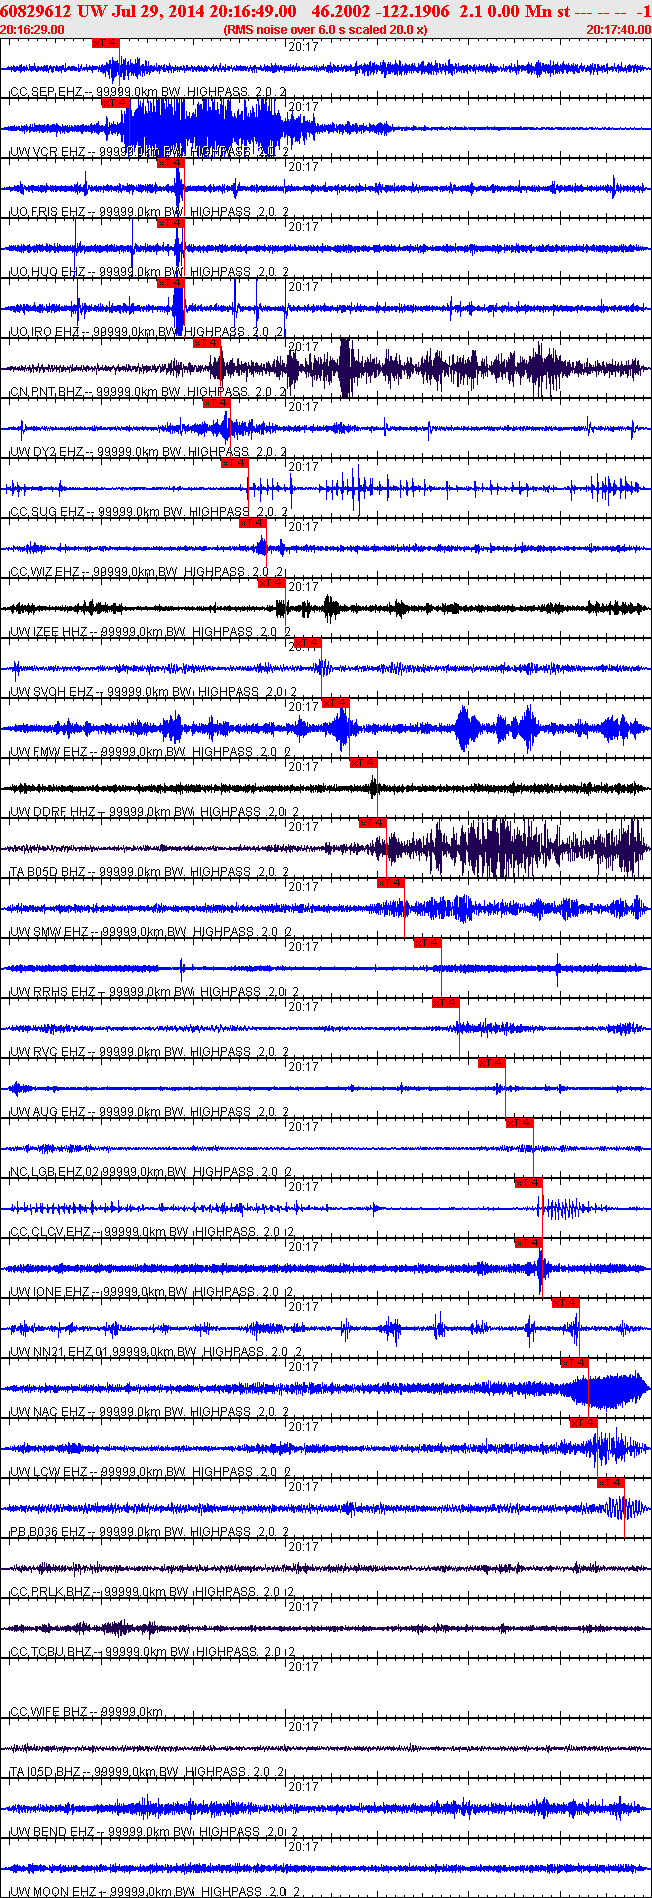Screen dimensions: 652x1898
Task: Click the red pick marker on UW.NAC.EHZ trace
Action: 574,1363
